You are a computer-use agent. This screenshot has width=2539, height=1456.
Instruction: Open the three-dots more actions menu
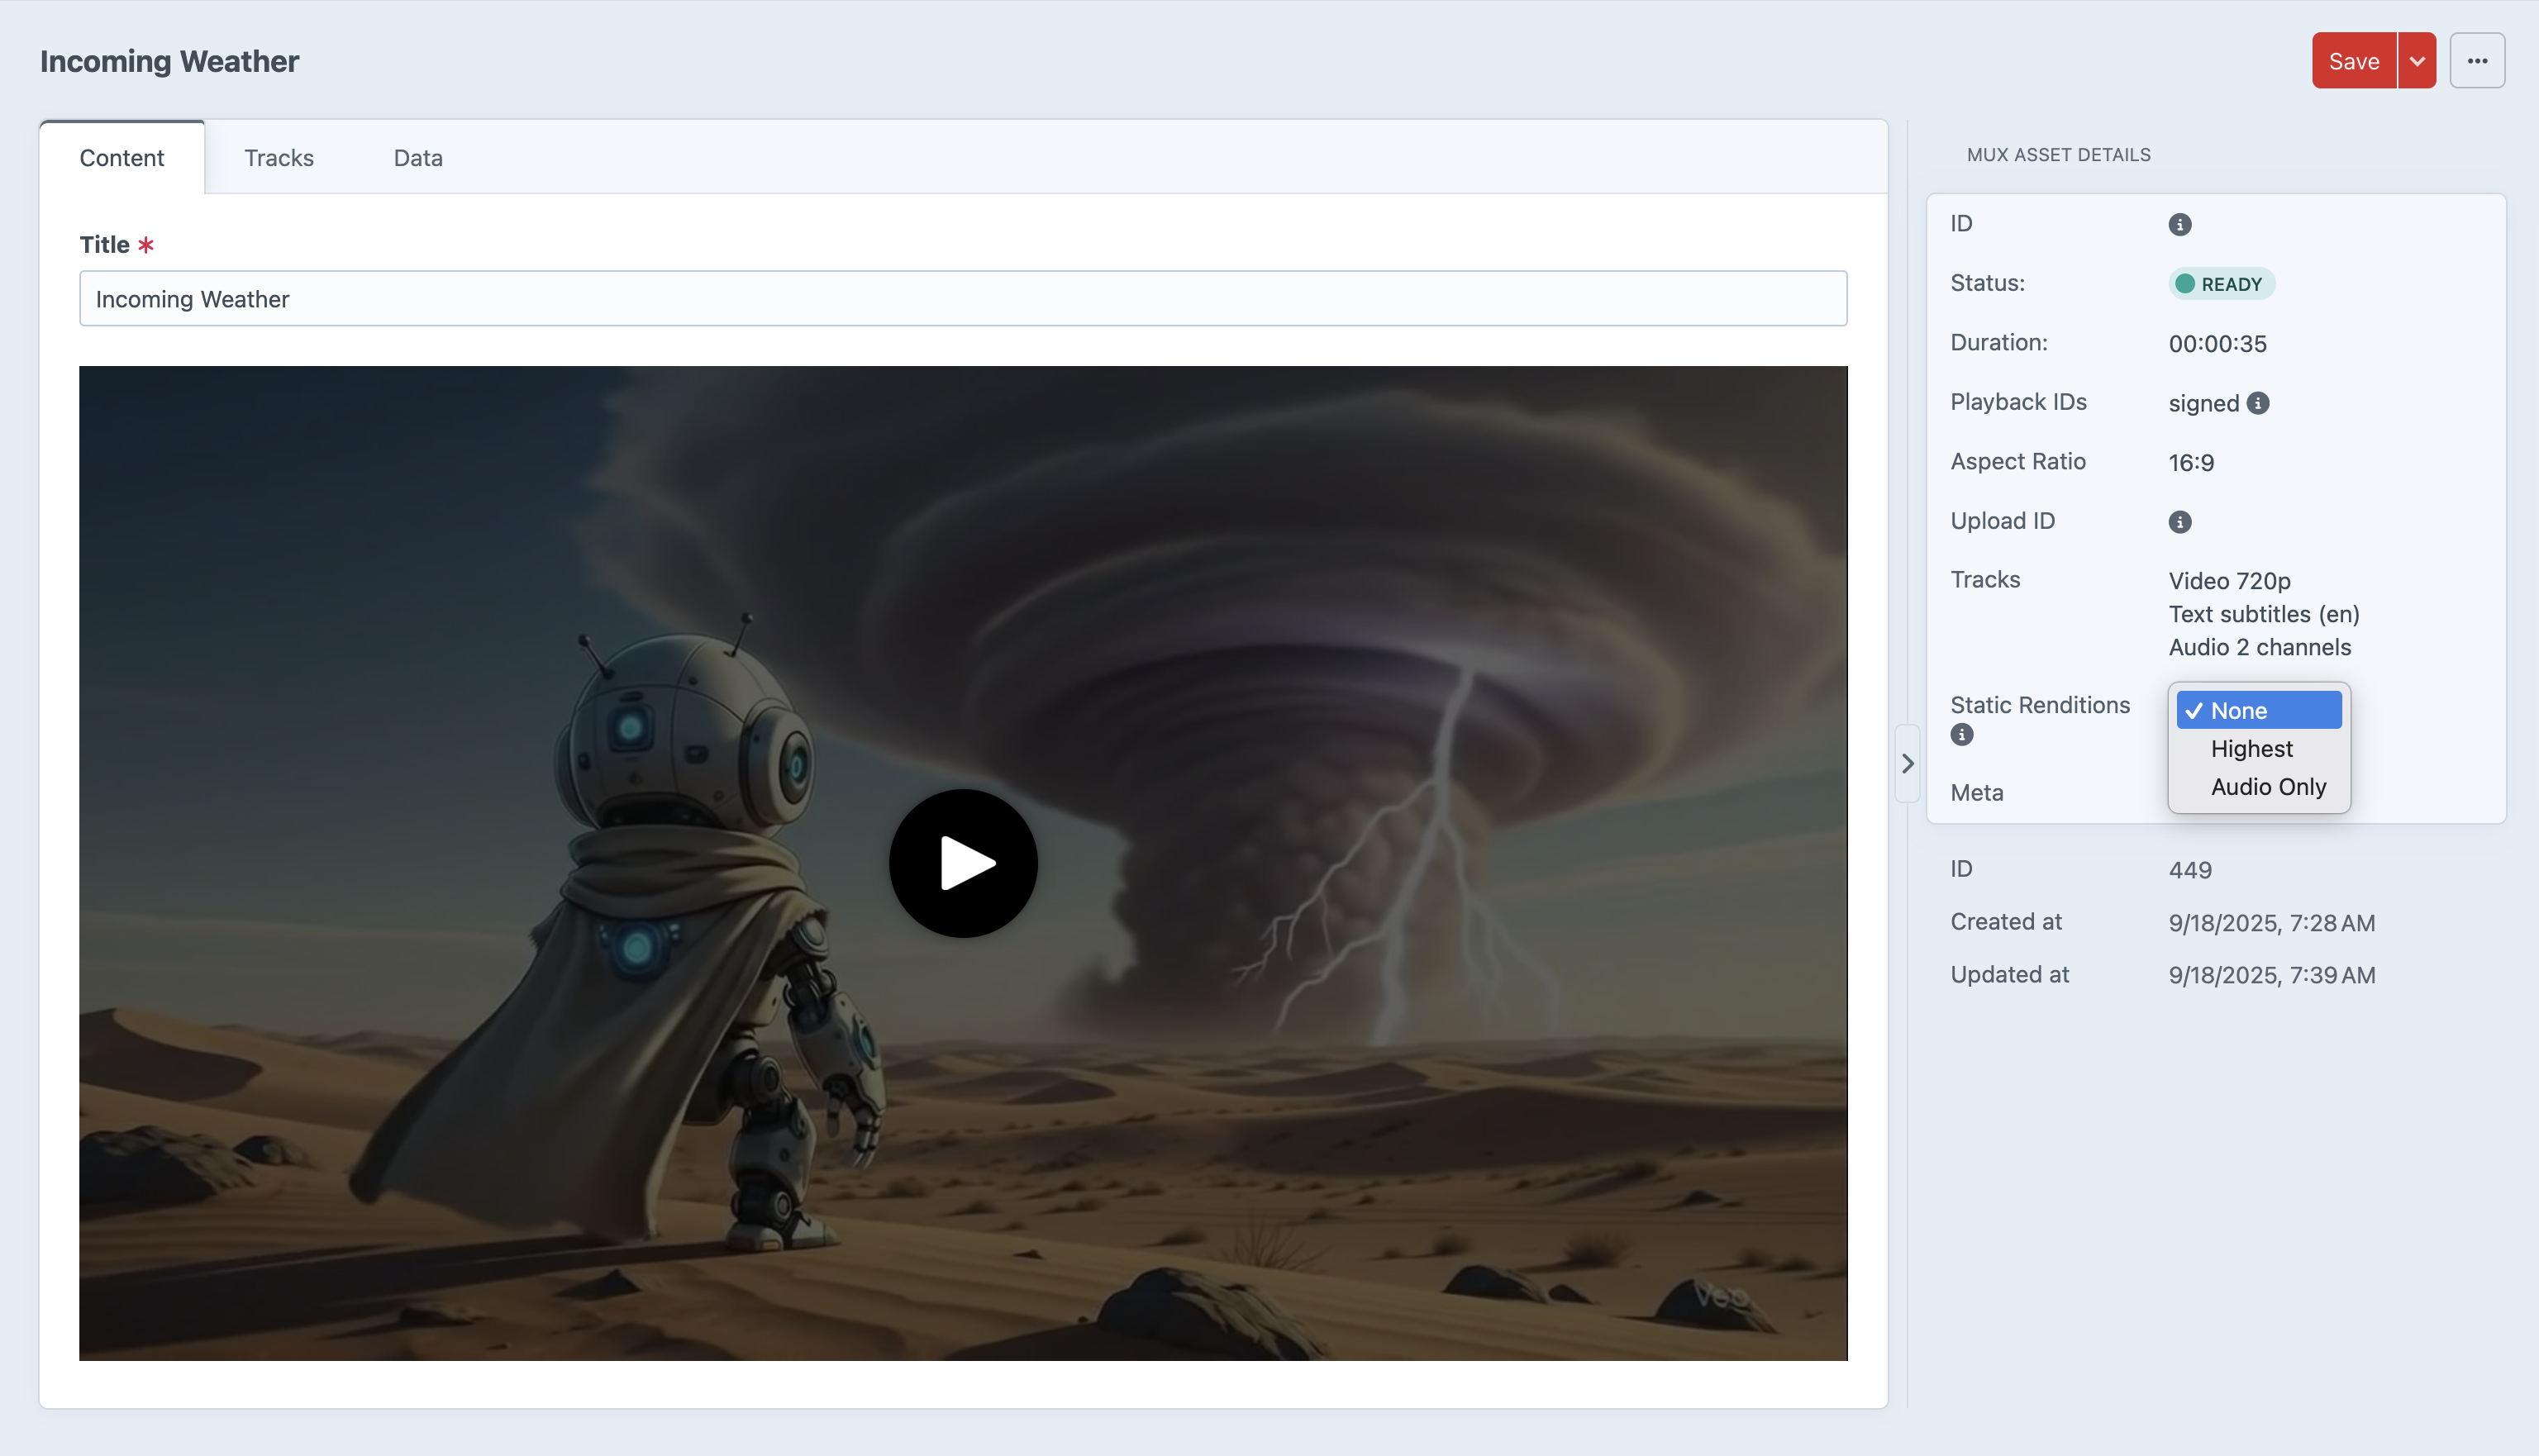click(x=2476, y=61)
